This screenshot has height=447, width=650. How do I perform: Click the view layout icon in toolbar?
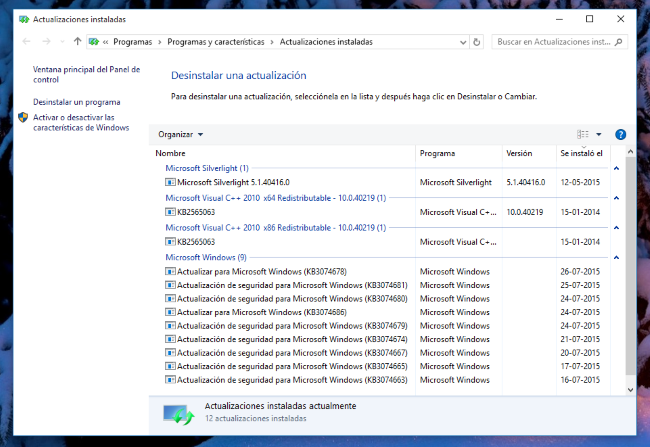pyautogui.click(x=583, y=134)
